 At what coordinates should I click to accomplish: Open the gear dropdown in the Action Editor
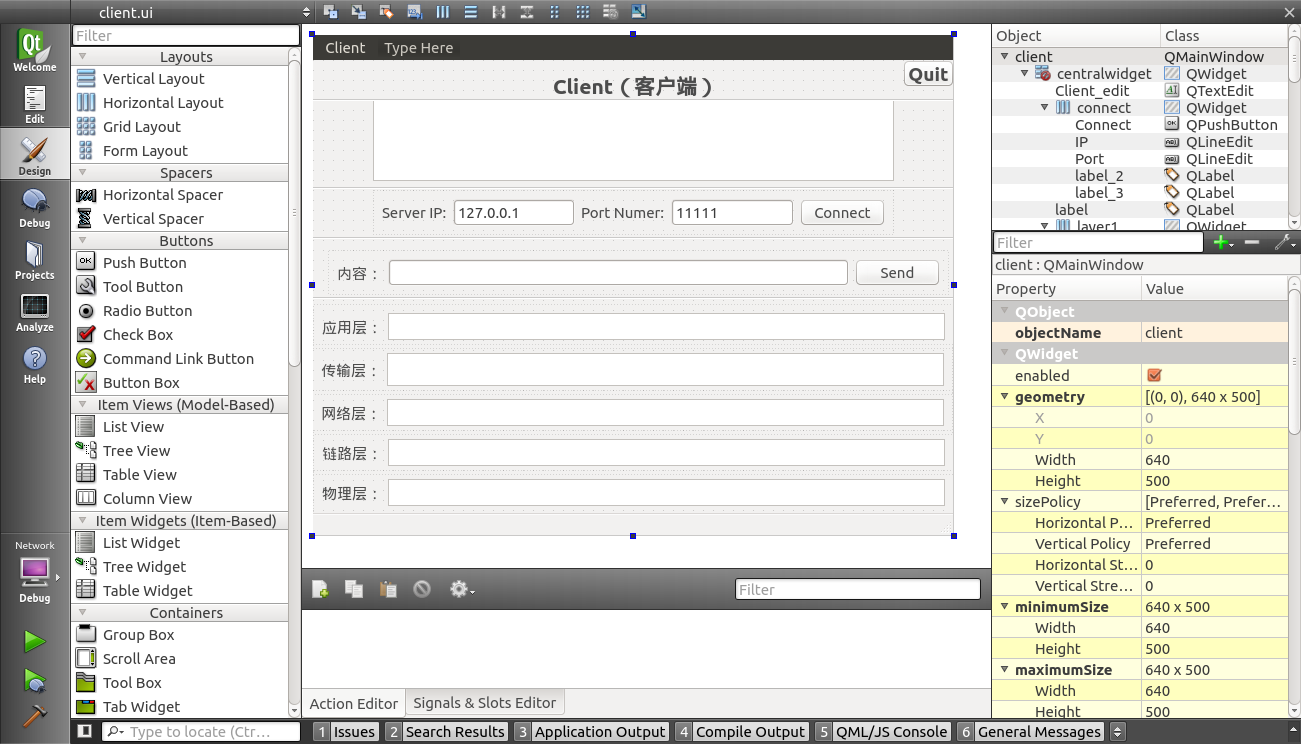coord(462,589)
